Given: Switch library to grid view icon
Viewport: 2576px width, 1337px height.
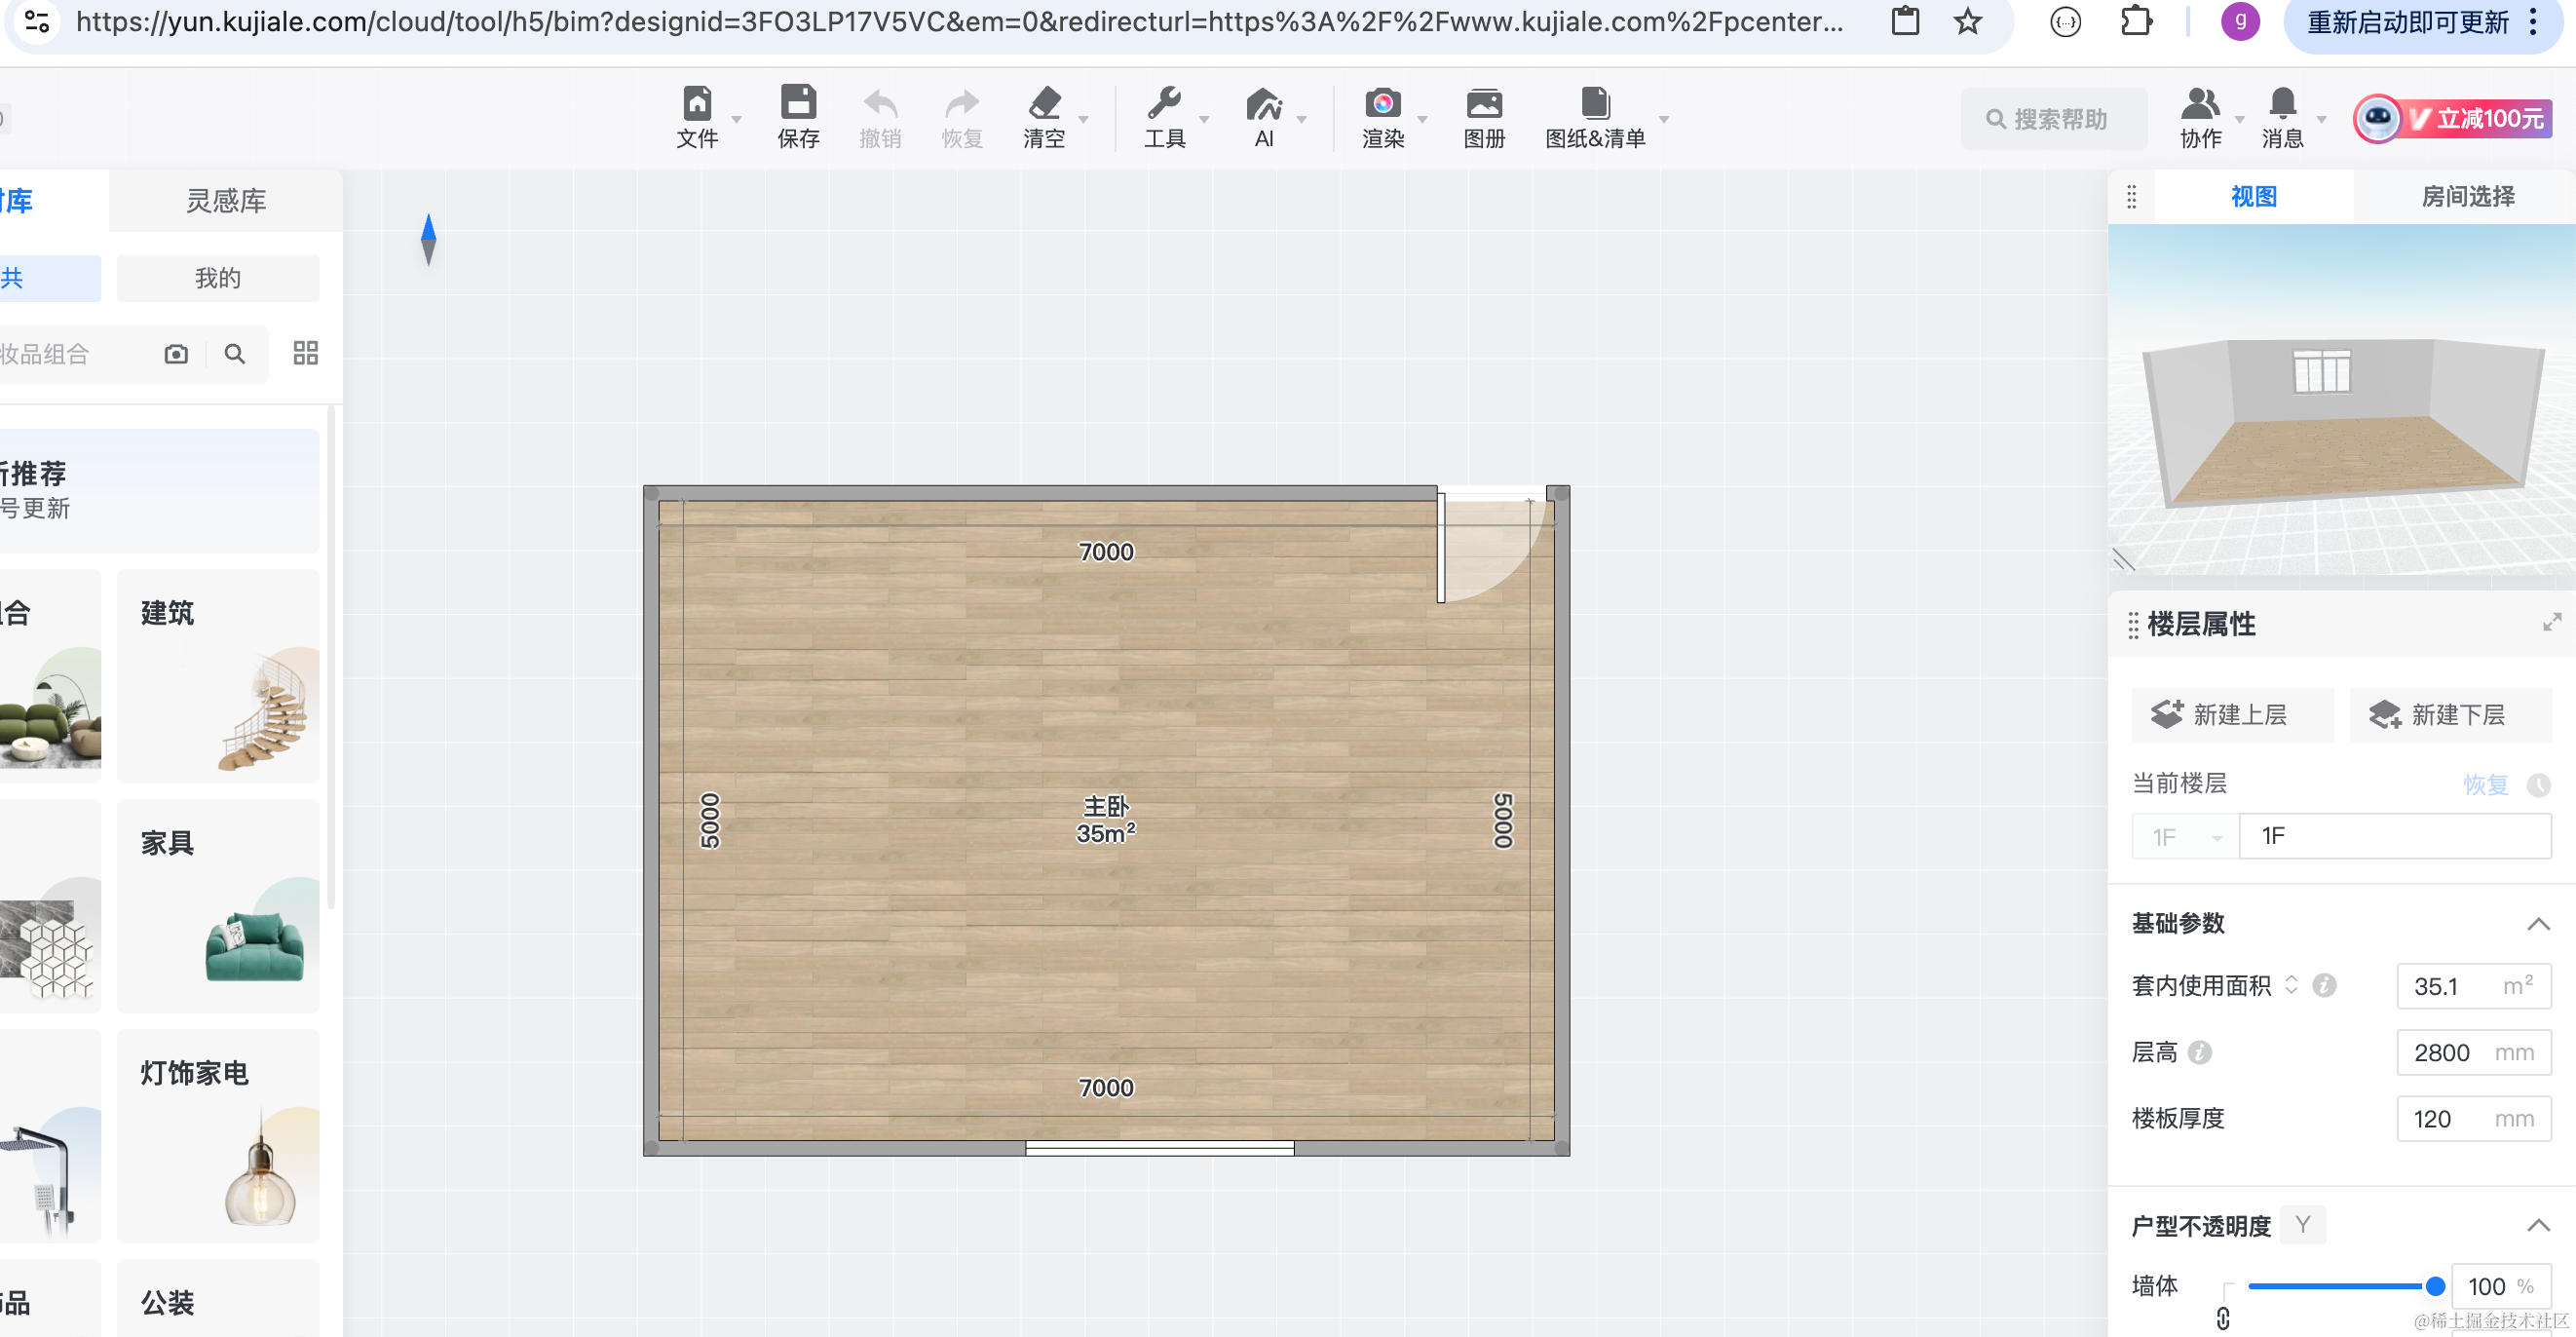Looking at the screenshot, I should tap(305, 353).
